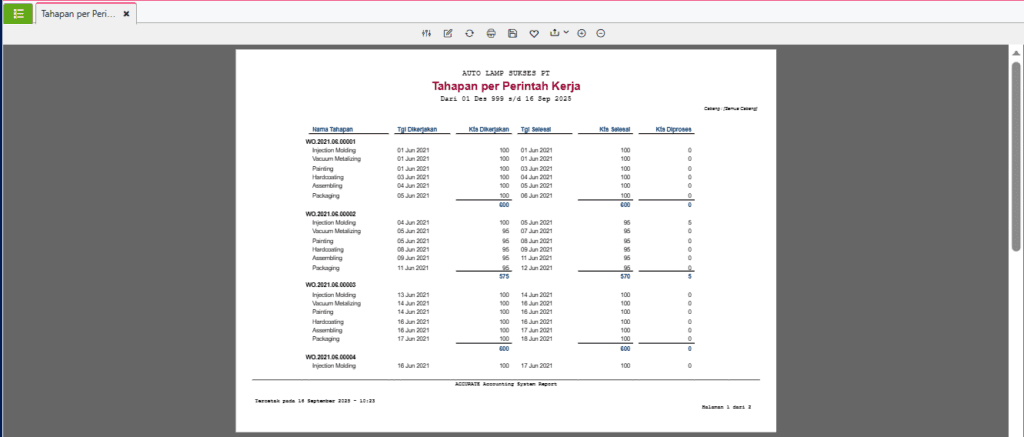Open the green main menu list button
The image size is (1024, 437).
pyautogui.click(x=18, y=13)
